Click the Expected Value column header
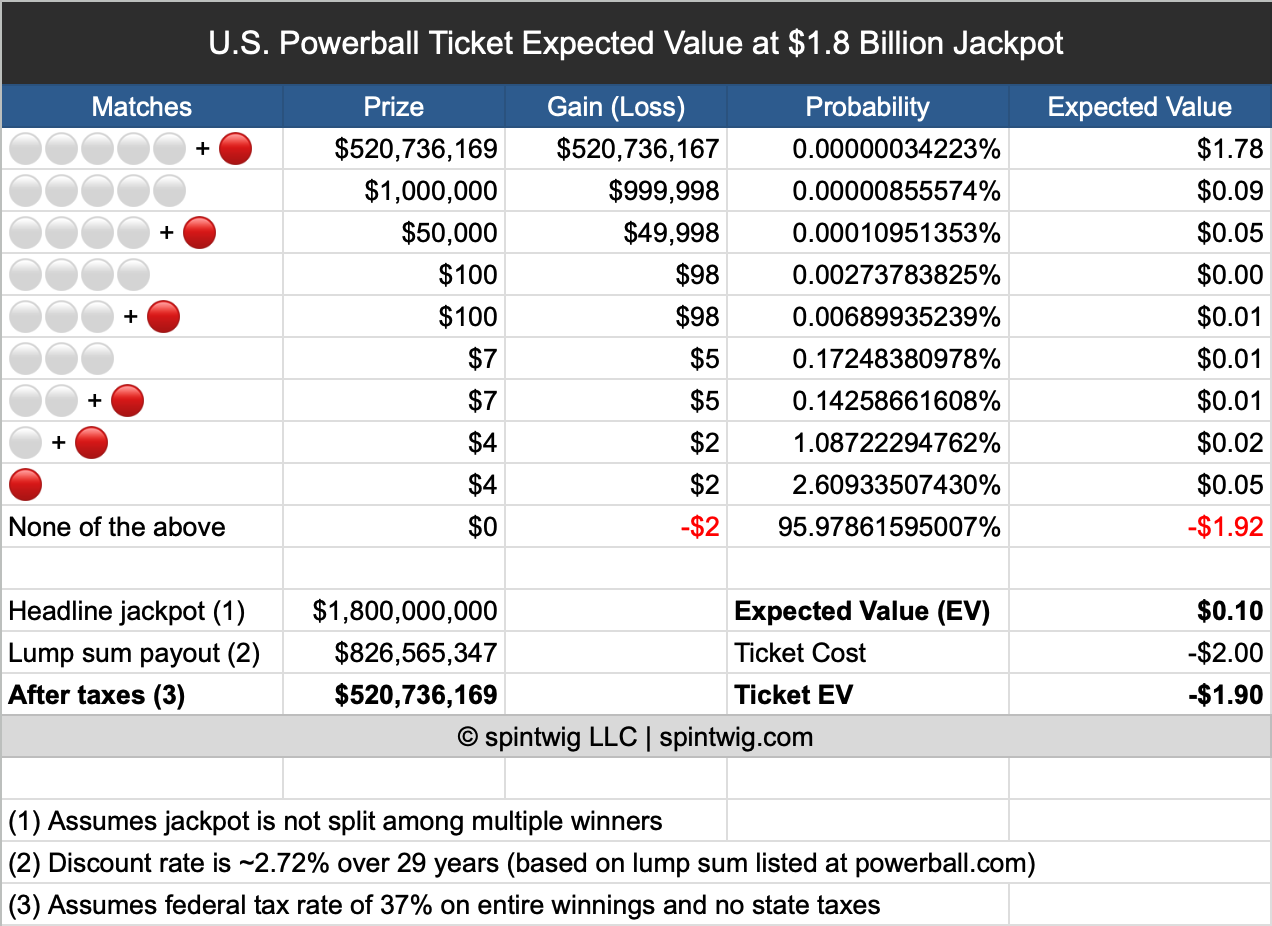The height and width of the screenshot is (926, 1272). 1140,107
